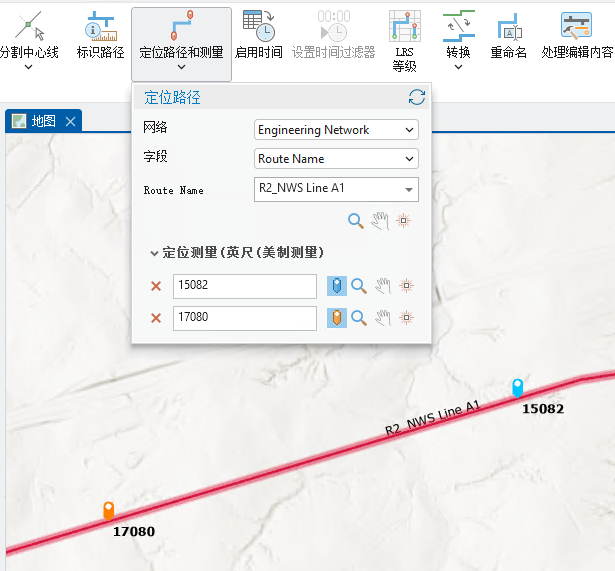Screen dimensions: 615x571
Task: Delete the 17080 measure entry
Action: pyautogui.click(x=155, y=318)
